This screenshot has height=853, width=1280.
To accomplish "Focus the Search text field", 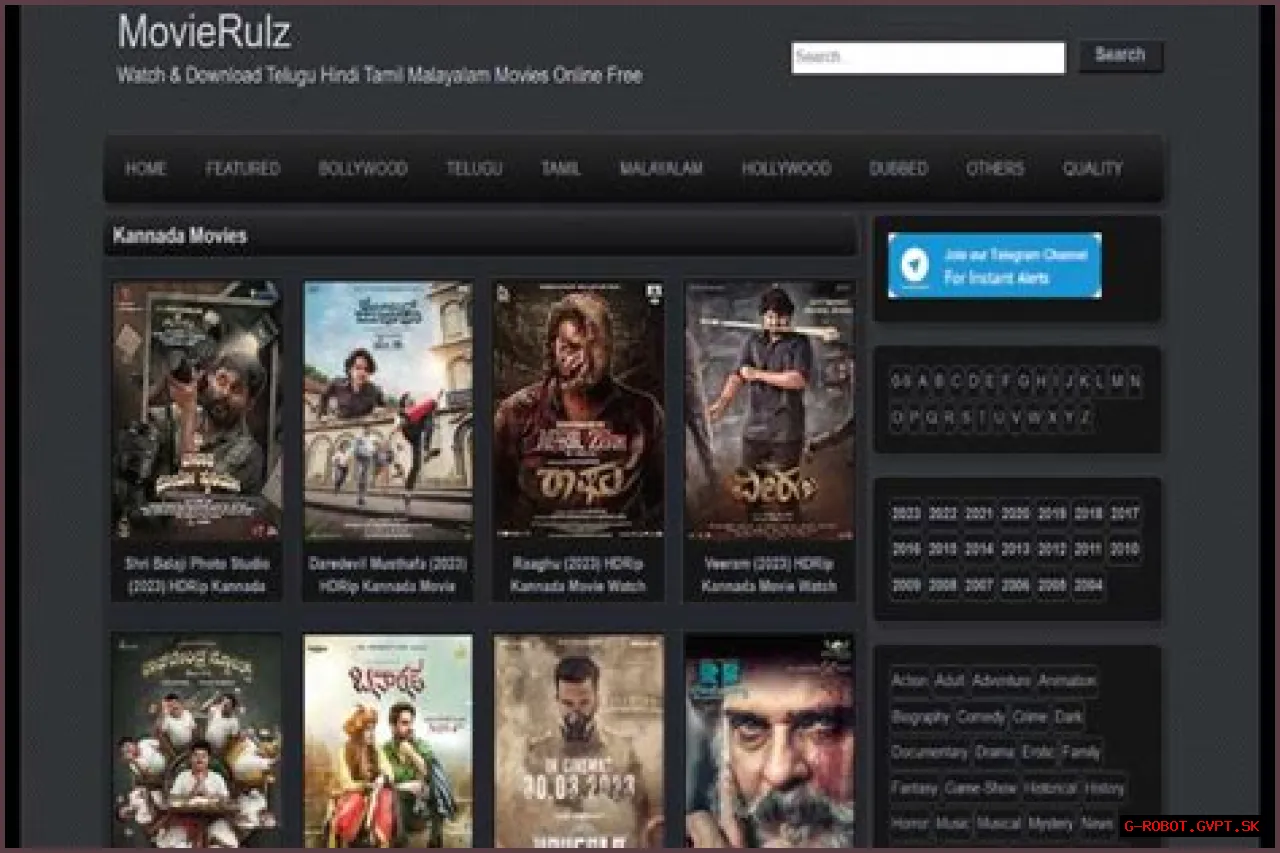I will point(928,58).
